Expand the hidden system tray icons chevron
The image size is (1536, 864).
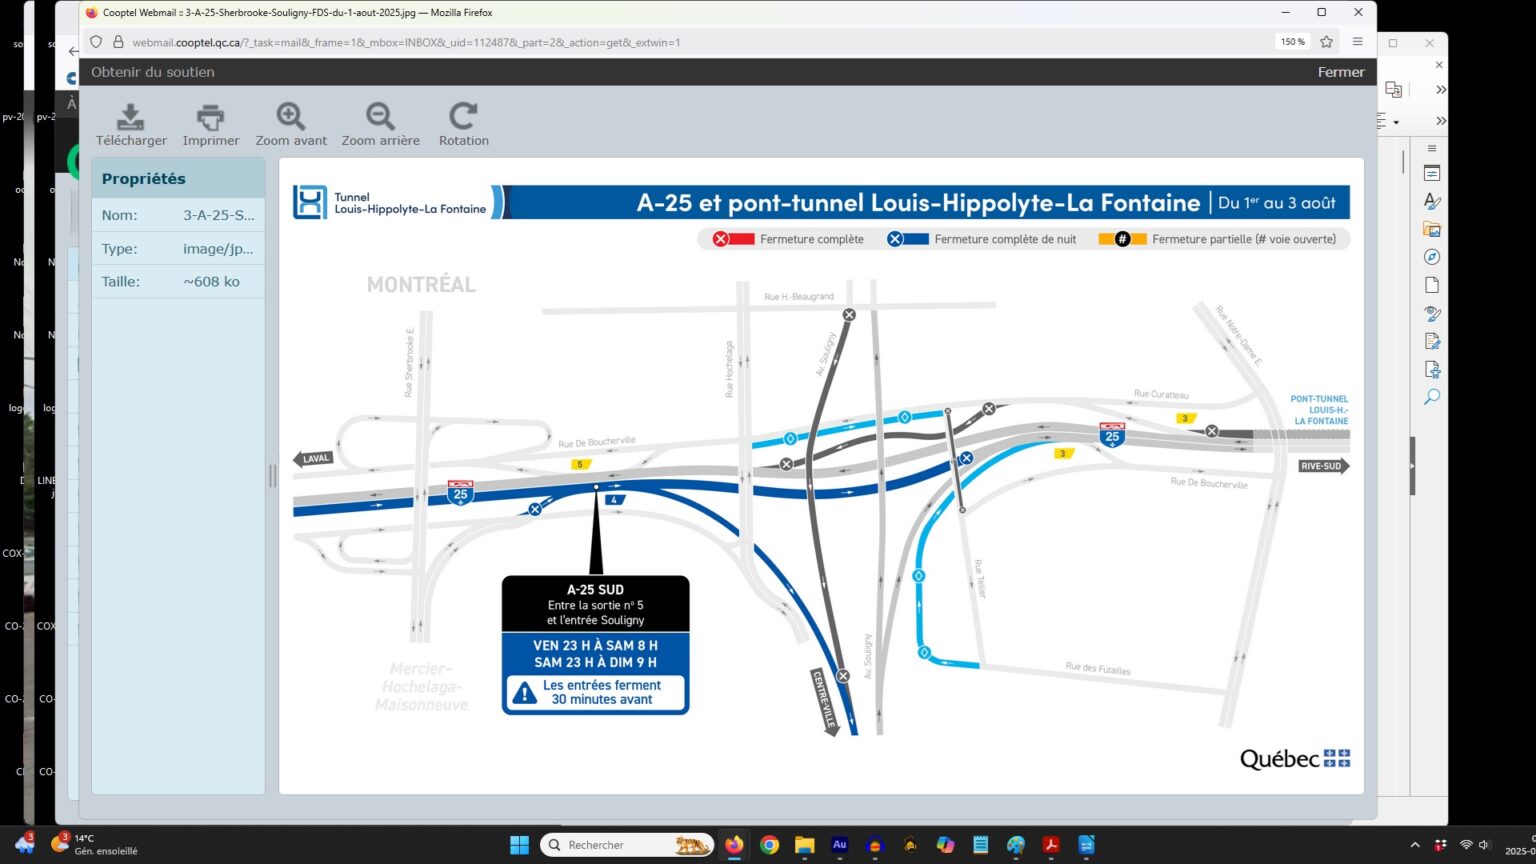point(1414,845)
